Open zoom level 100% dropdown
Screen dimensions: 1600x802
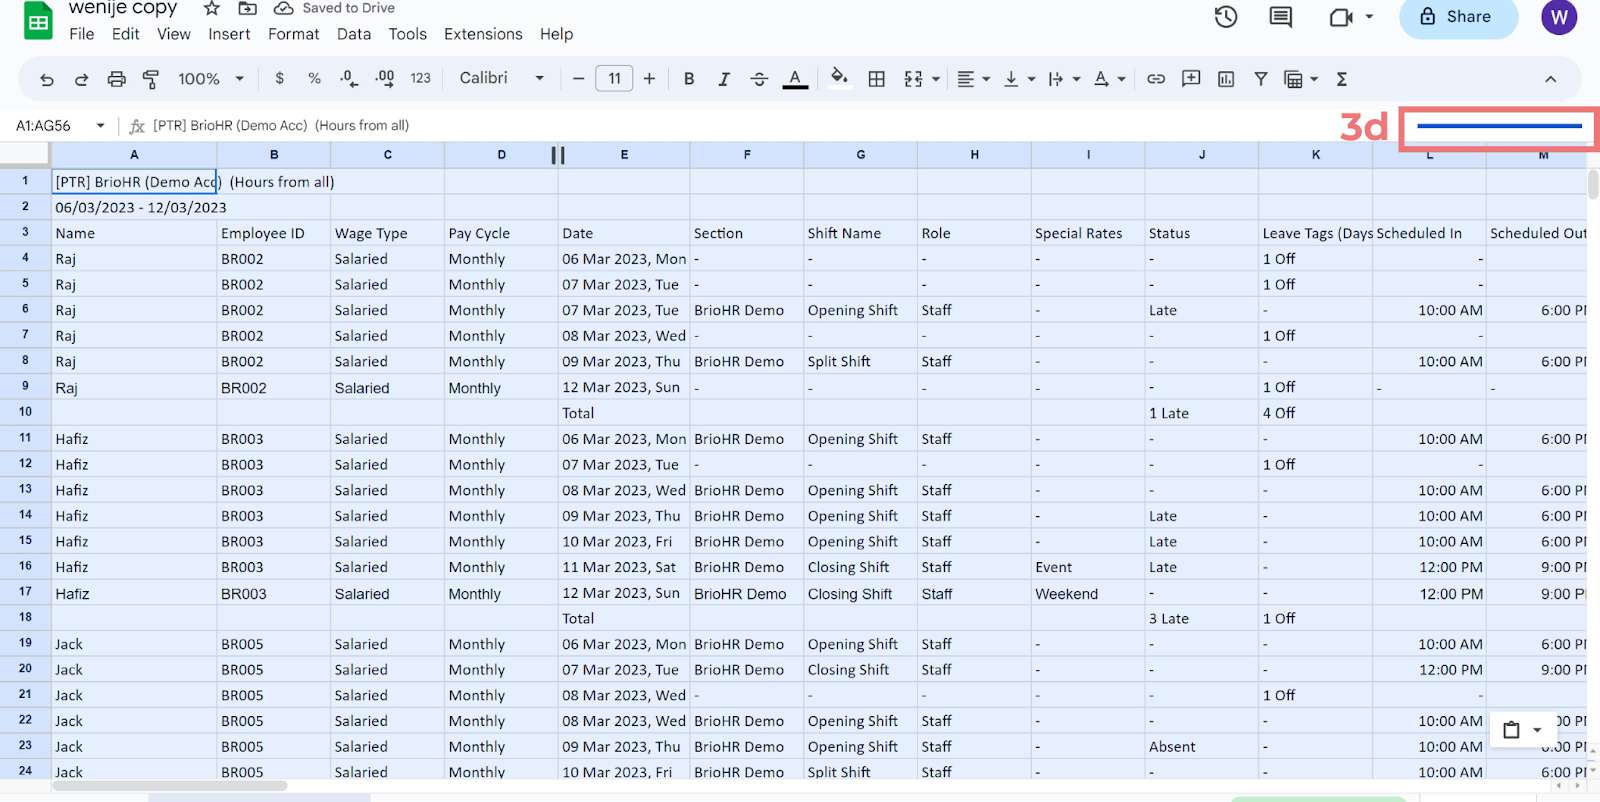pyautogui.click(x=211, y=78)
